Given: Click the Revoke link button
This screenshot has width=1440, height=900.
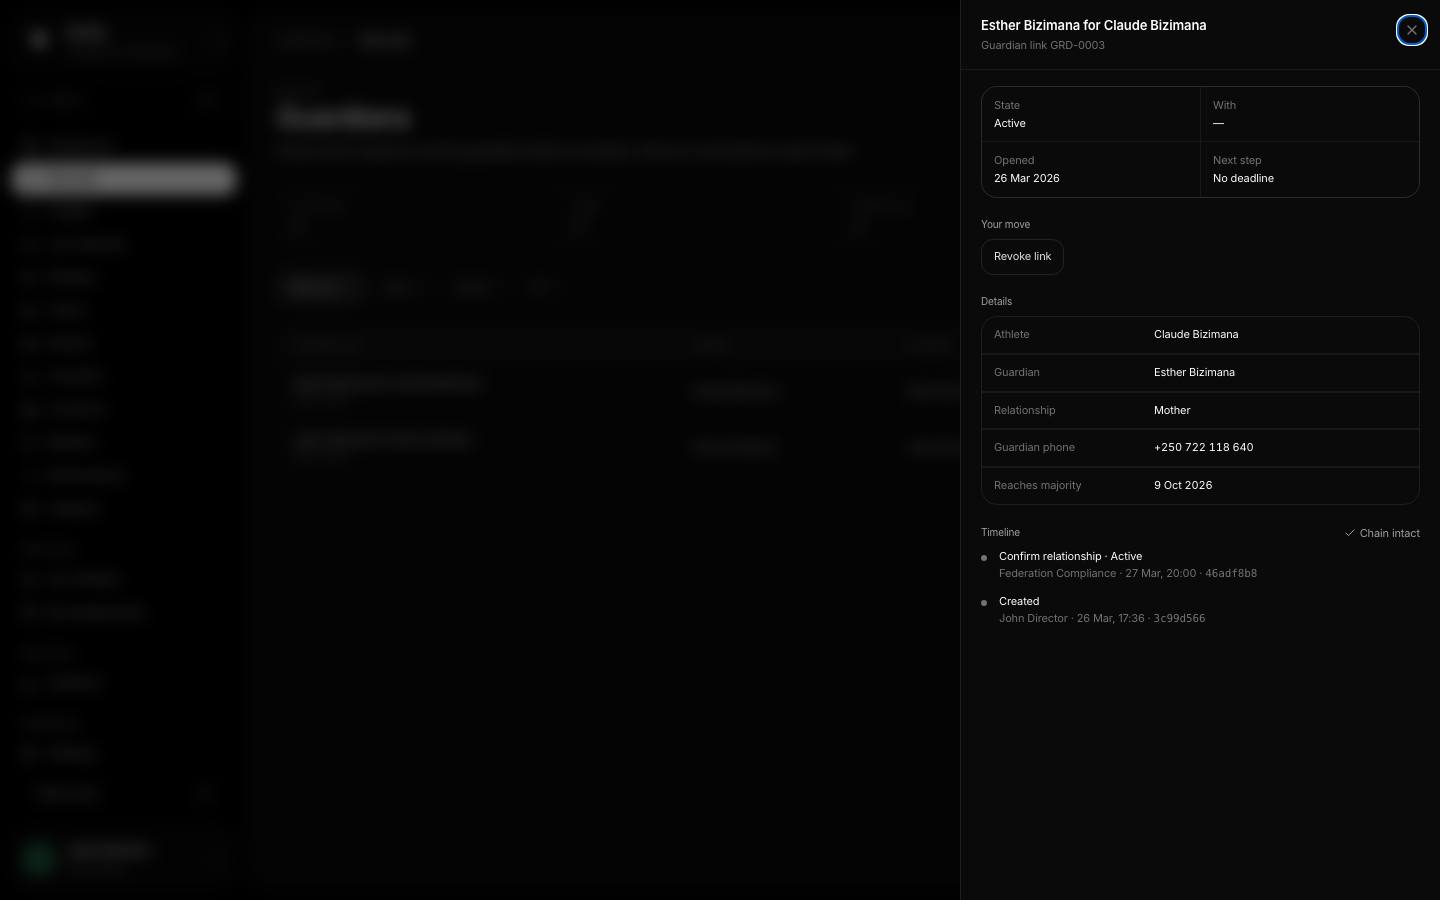Looking at the screenshot, I should 1022,257.
